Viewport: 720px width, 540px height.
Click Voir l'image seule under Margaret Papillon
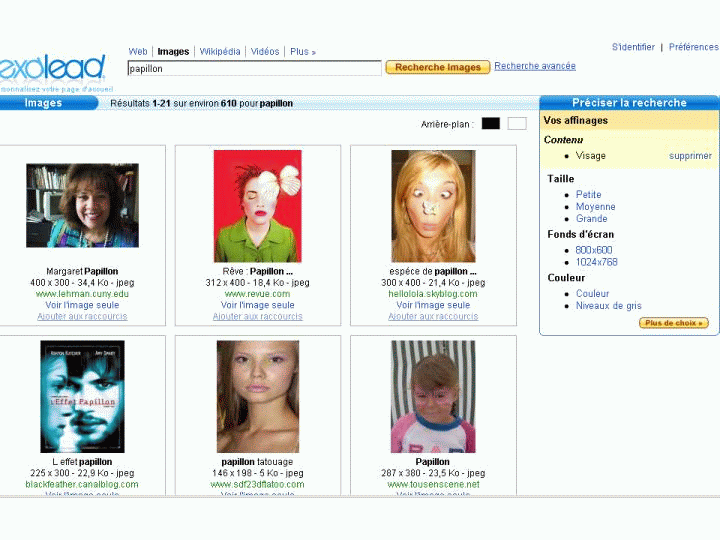[x=82, y=305]
